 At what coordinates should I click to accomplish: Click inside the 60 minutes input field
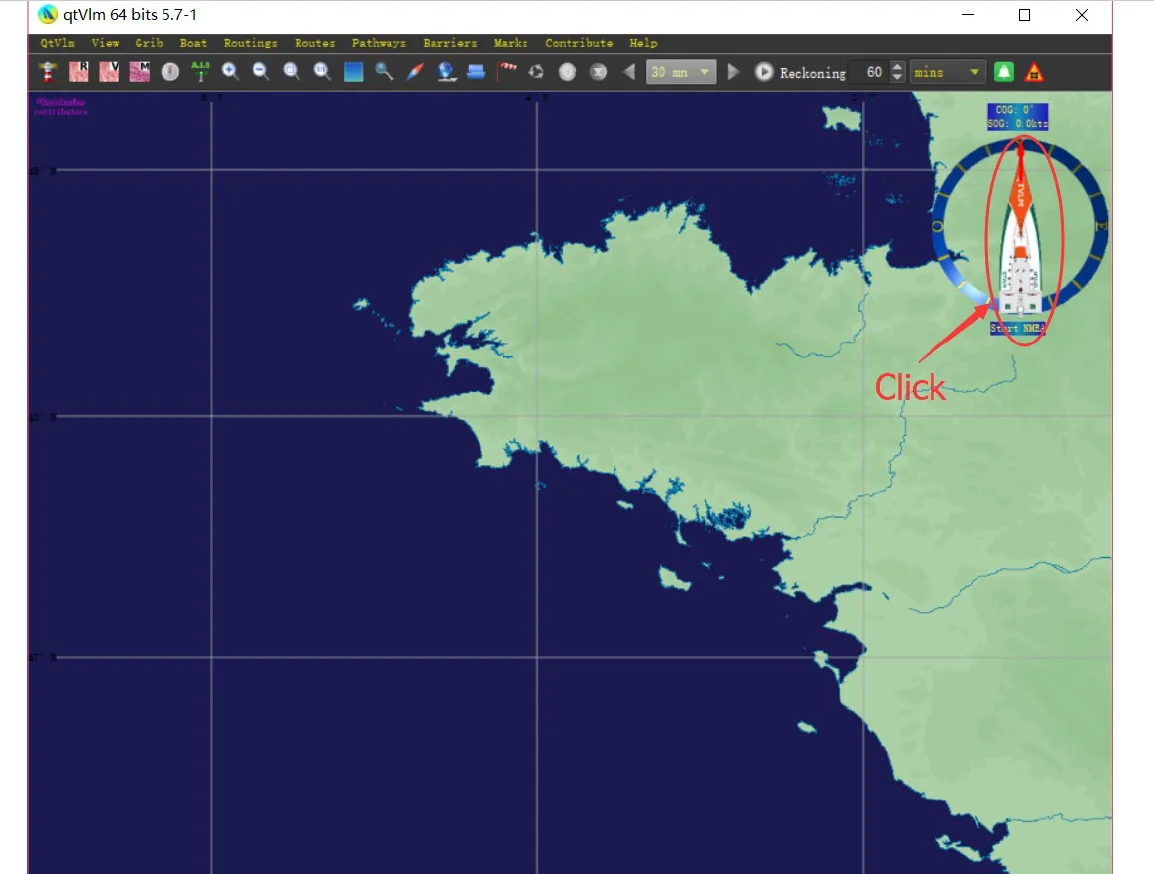click(872, 72)
